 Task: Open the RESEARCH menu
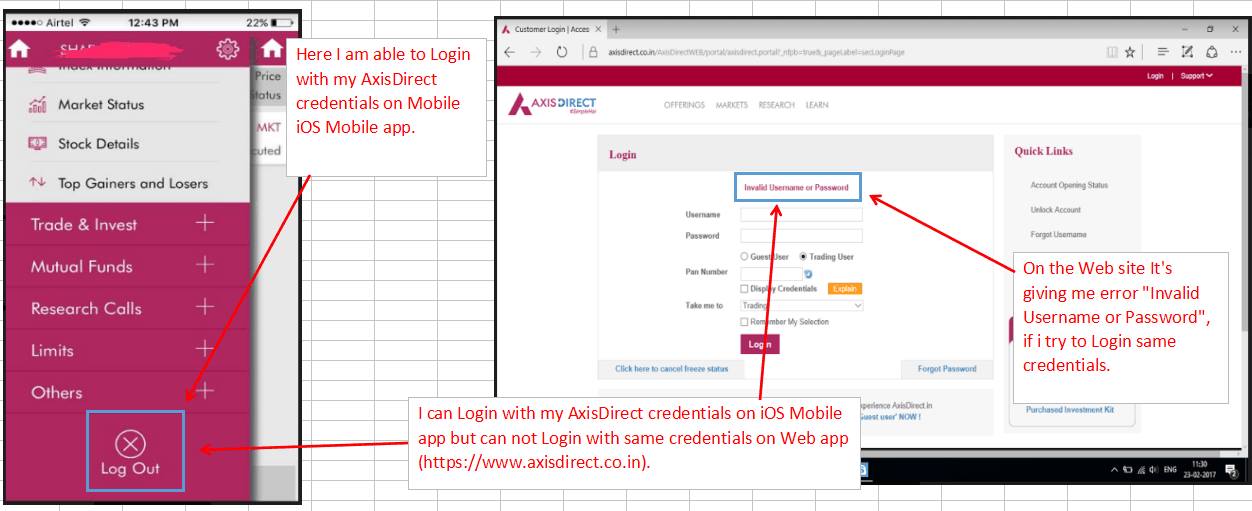click(x=776, y=105)
